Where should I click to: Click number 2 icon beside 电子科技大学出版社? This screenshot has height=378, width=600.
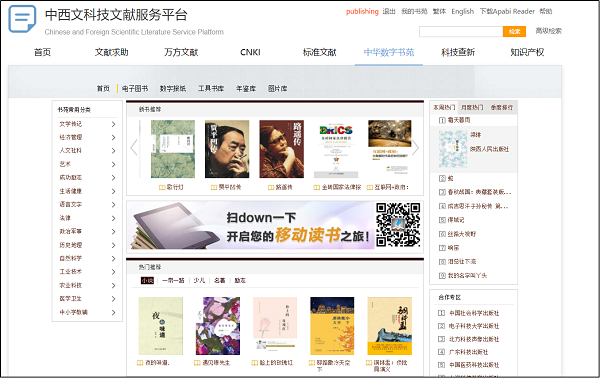point(441,326)
